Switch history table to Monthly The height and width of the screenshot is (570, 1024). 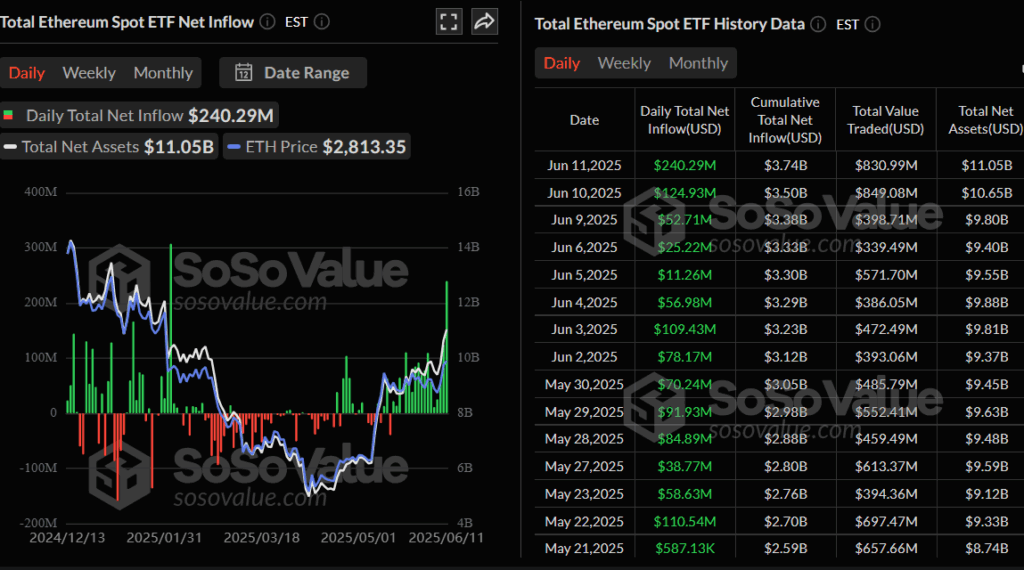698,63
